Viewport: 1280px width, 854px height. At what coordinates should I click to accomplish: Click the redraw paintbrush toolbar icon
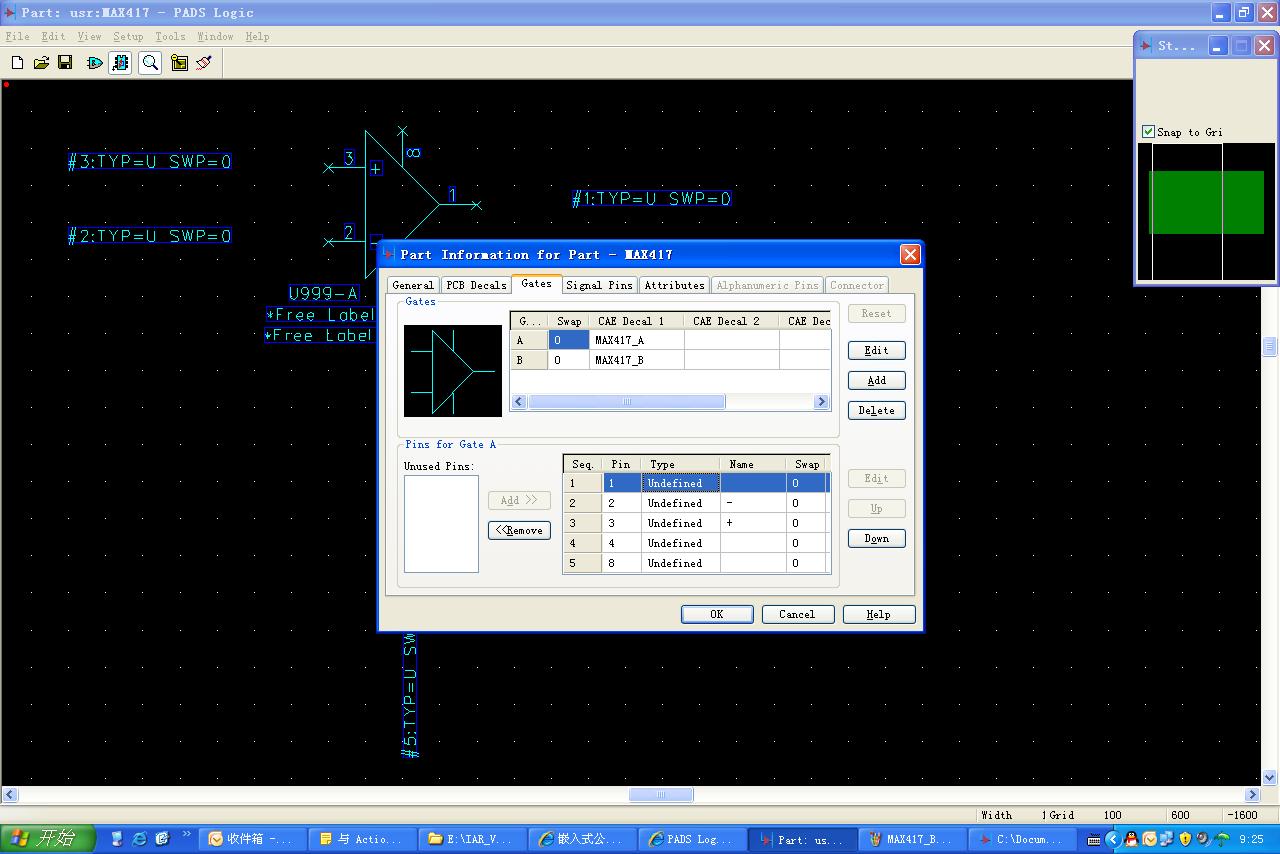pyautogui.click(x=204, y=63)
